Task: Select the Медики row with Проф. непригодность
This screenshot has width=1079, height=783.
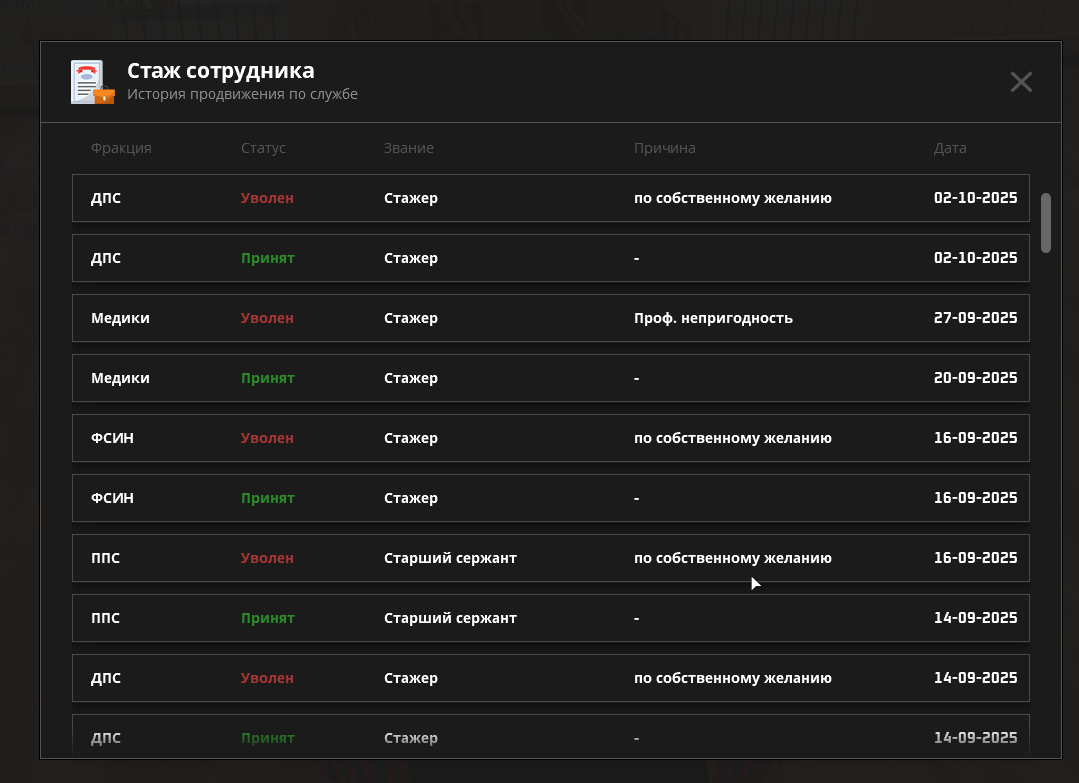Action: point(550,318)
